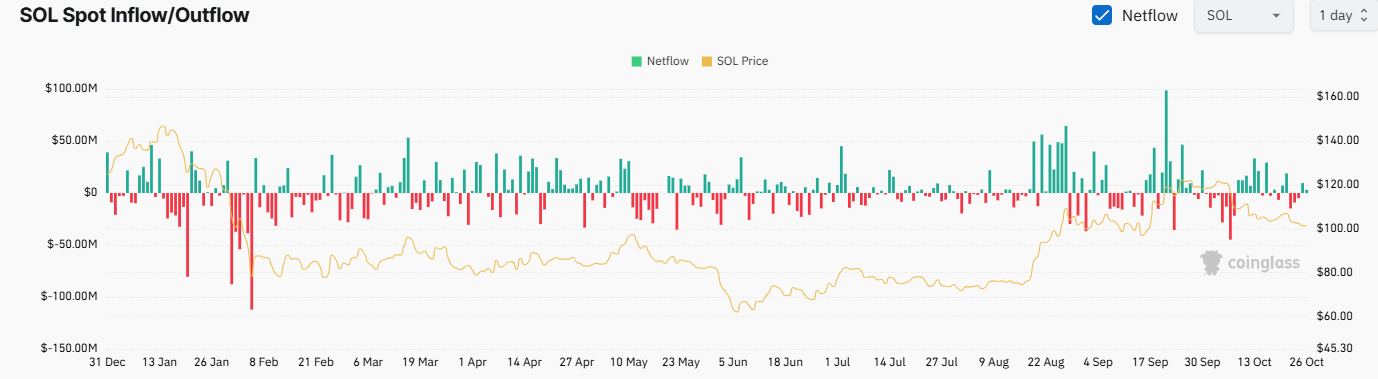Click the 17 Sep date label

pos(1149,362)
